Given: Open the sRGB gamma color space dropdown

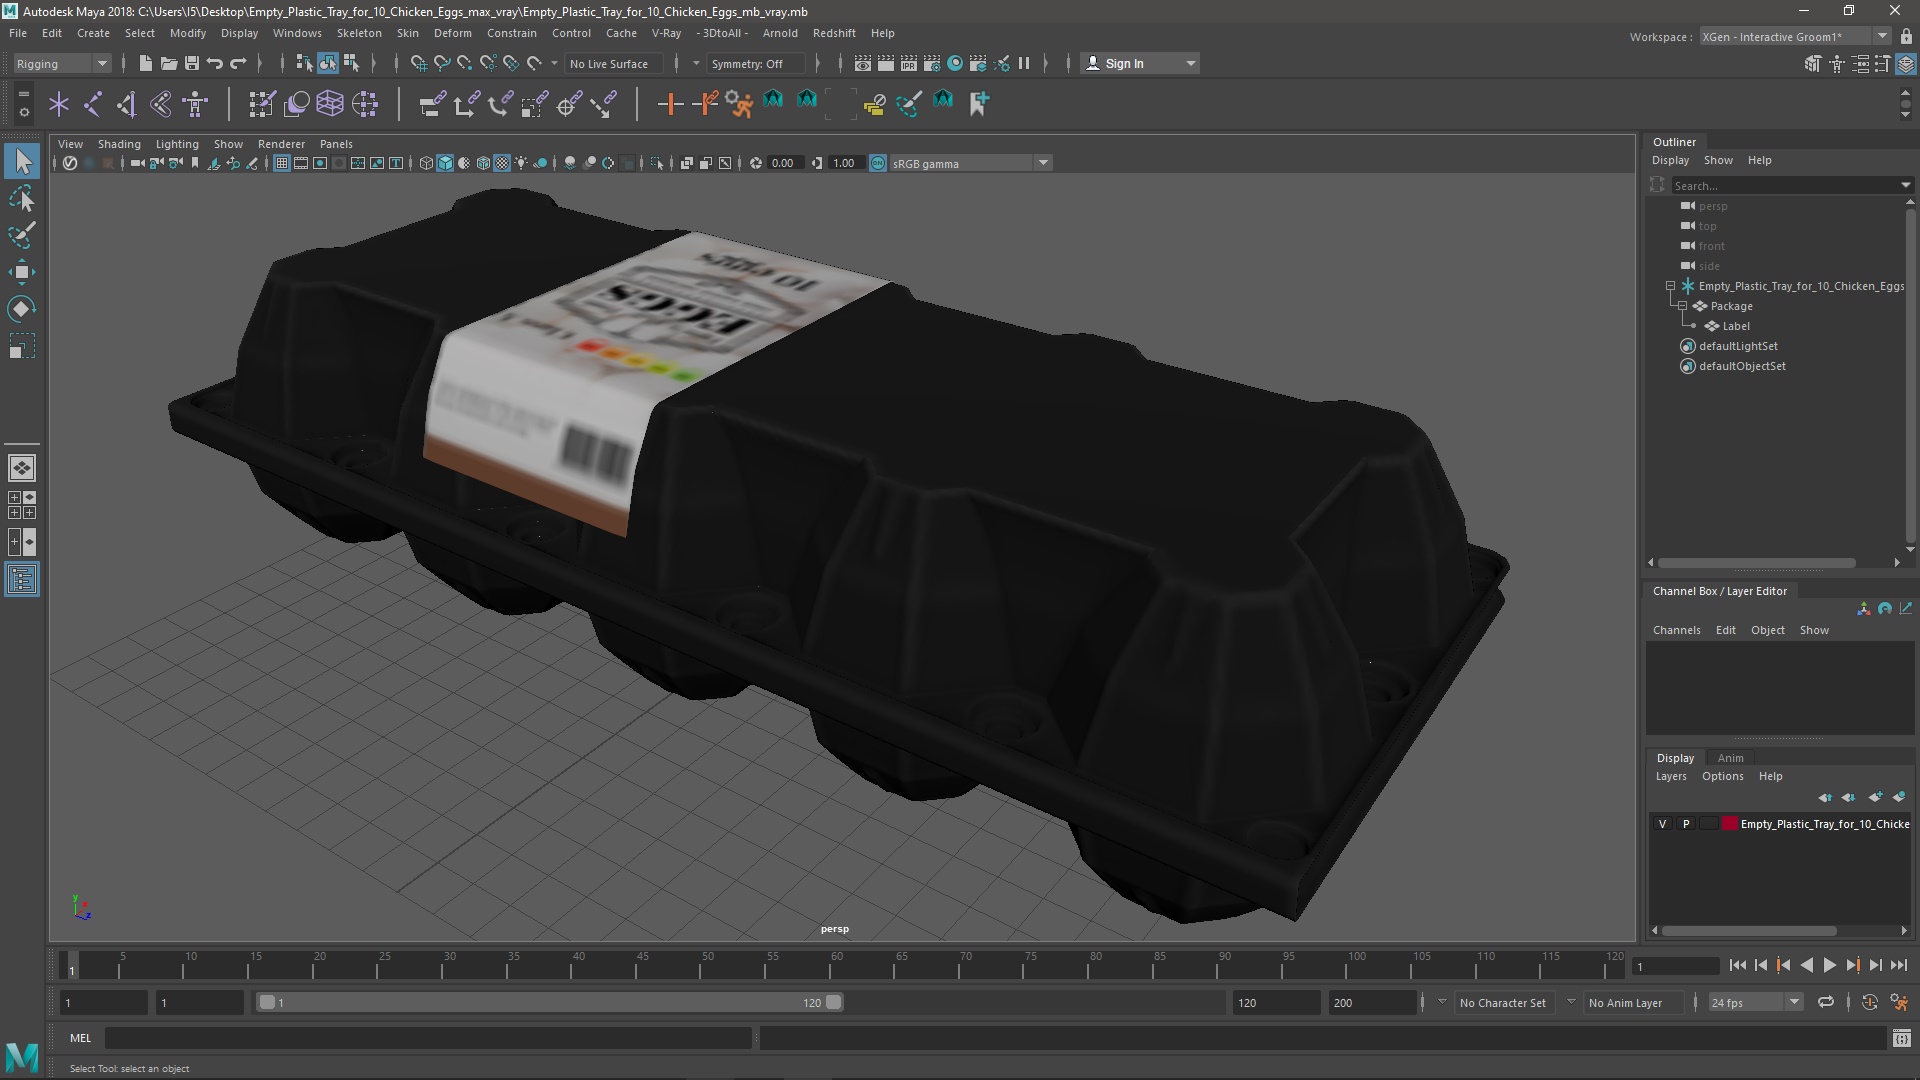Looking at the screenshot, I should (x=970, y=163).
